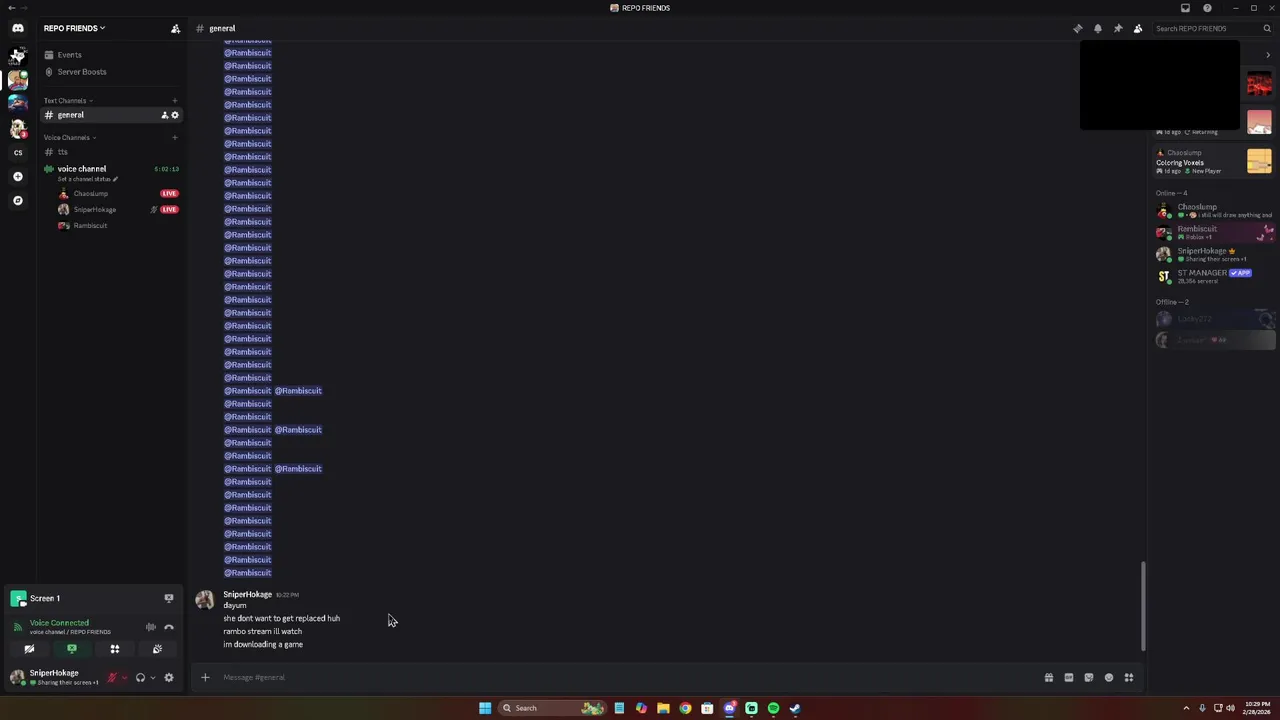Viewport: 1280px width, 720px height.
Task: Open Server Boosts
Action: [110, 72]
